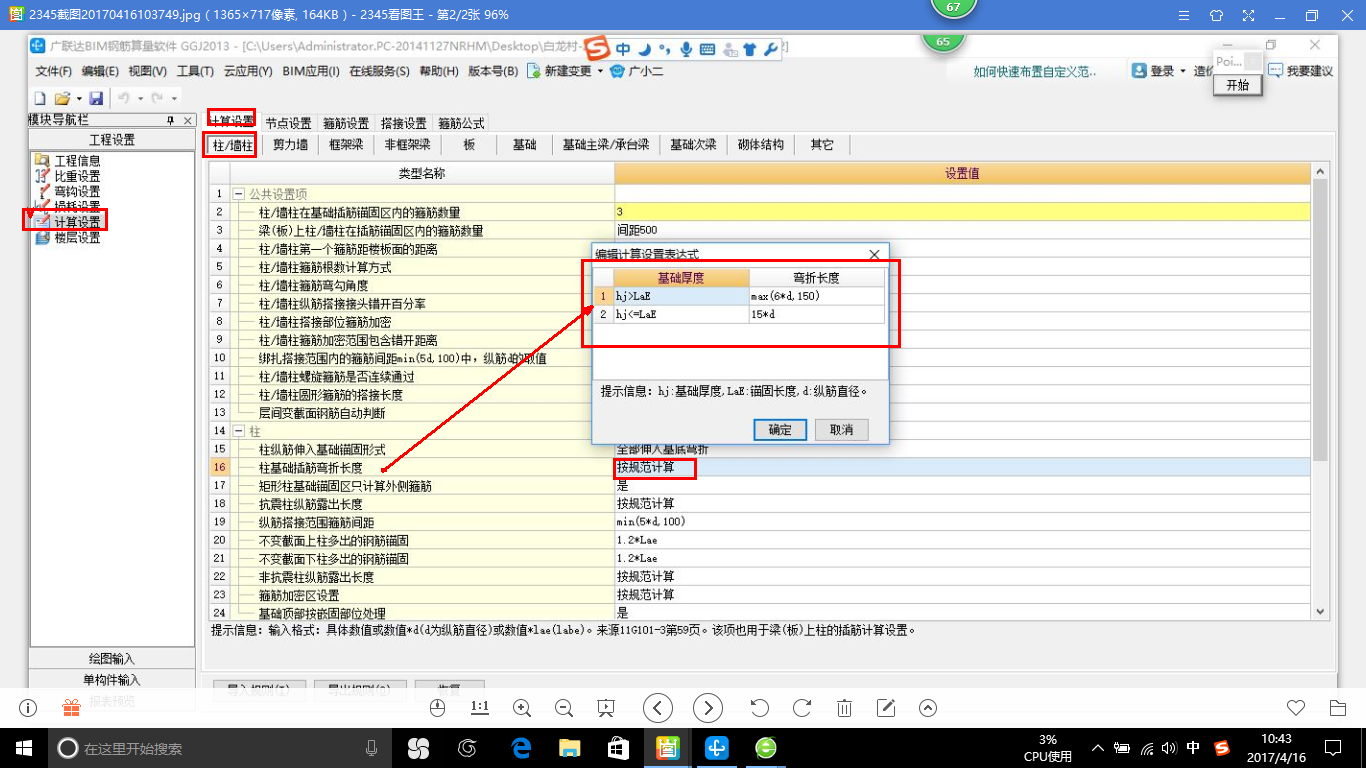Screen dimensions: 1366x768
Task: Click 取消 in the expression dialog
Action: pyautogui.click(x=841, y=429)
